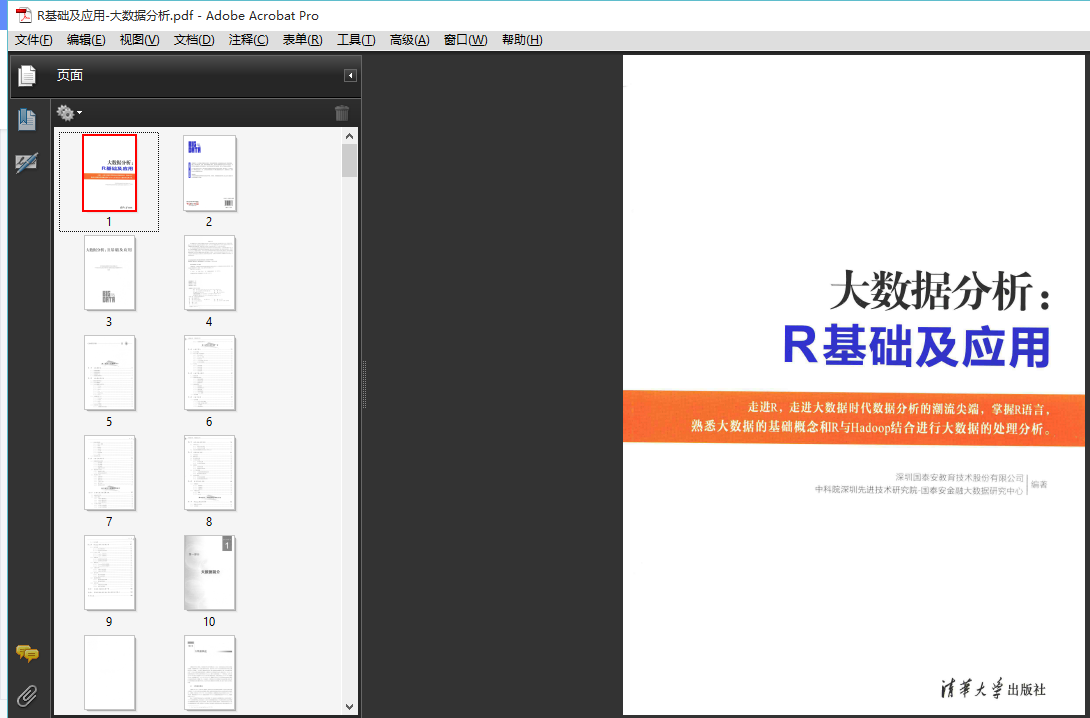Viewport: 1090px width, 718px height.
Task: Open the 窗口(W) menu
Action: coord(466,40)
